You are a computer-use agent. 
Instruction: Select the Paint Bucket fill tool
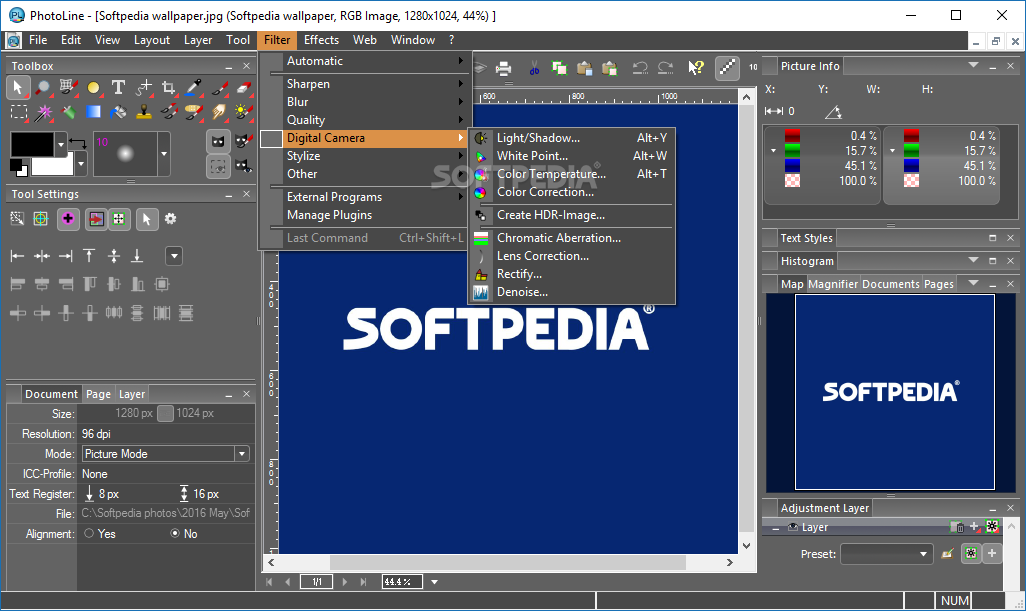click(x=118, y=113)
